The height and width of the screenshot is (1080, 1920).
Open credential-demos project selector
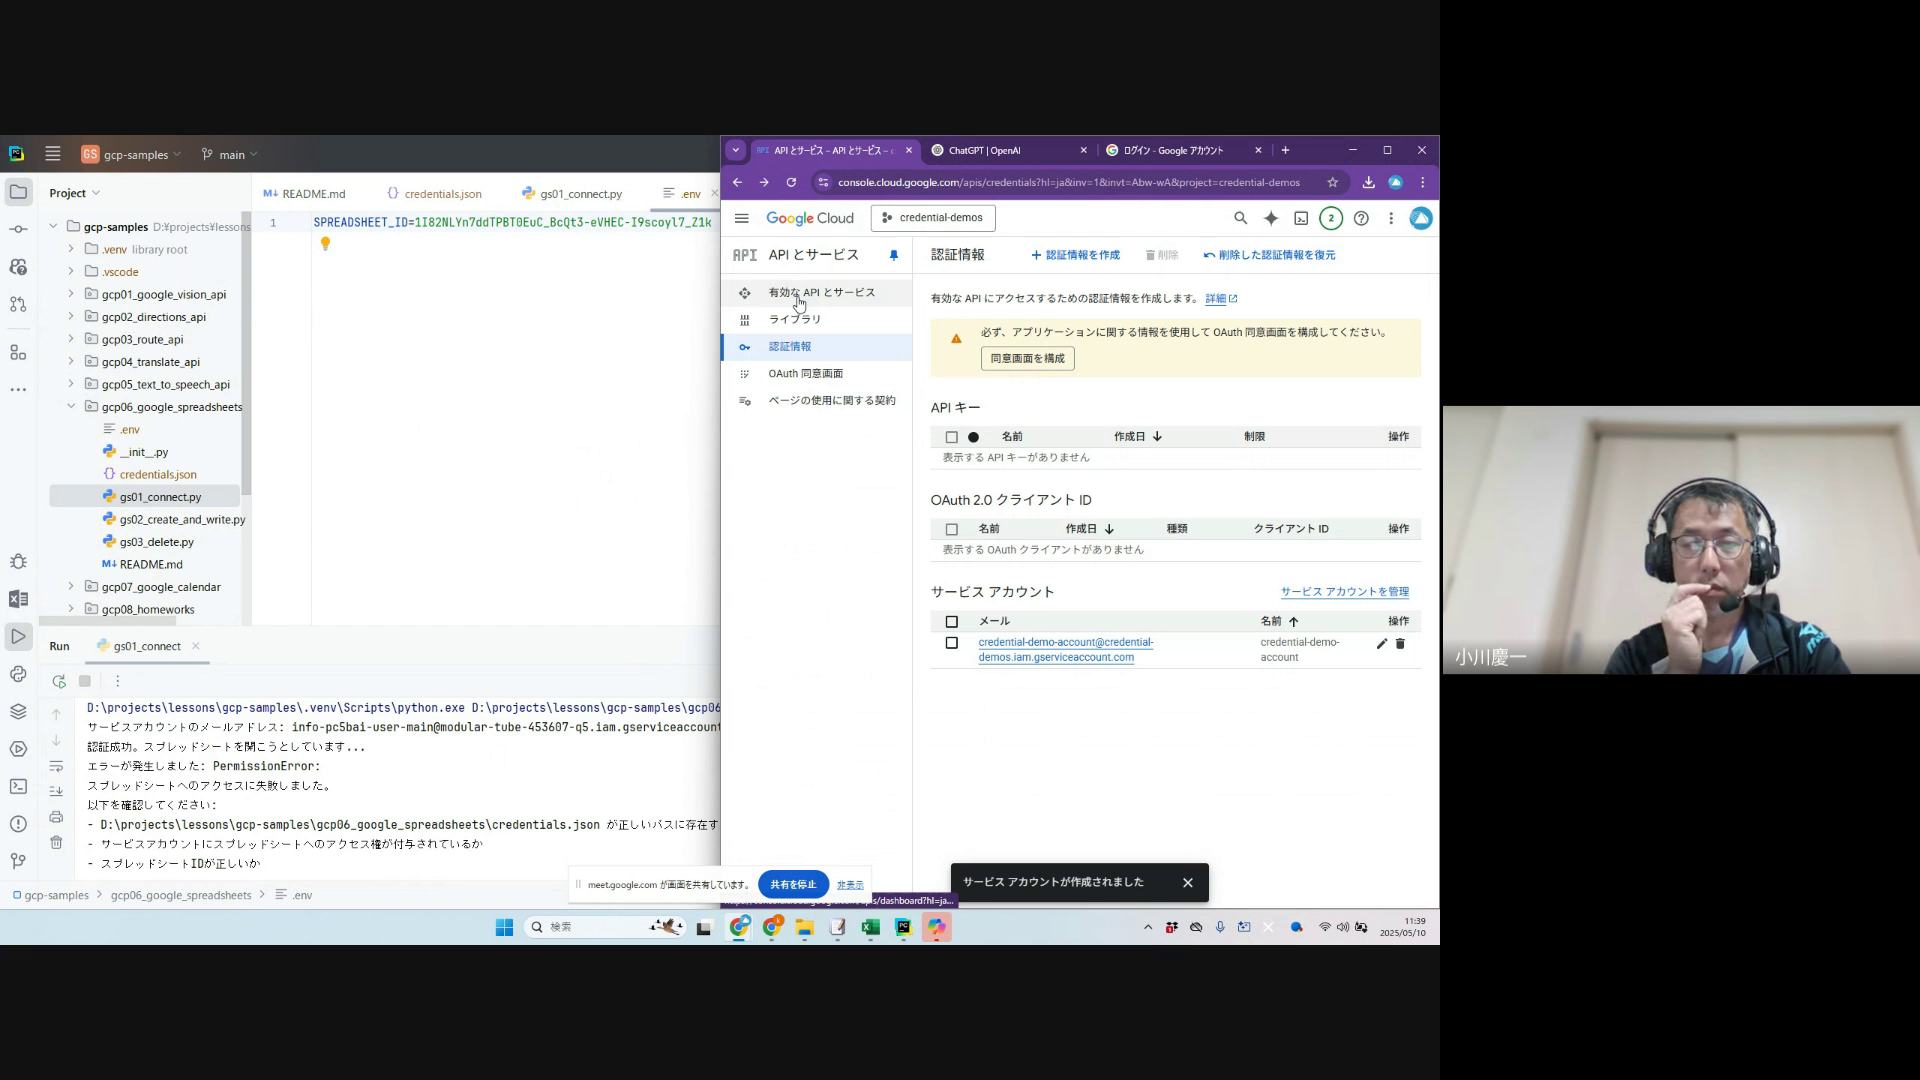[x=933, y=218]
